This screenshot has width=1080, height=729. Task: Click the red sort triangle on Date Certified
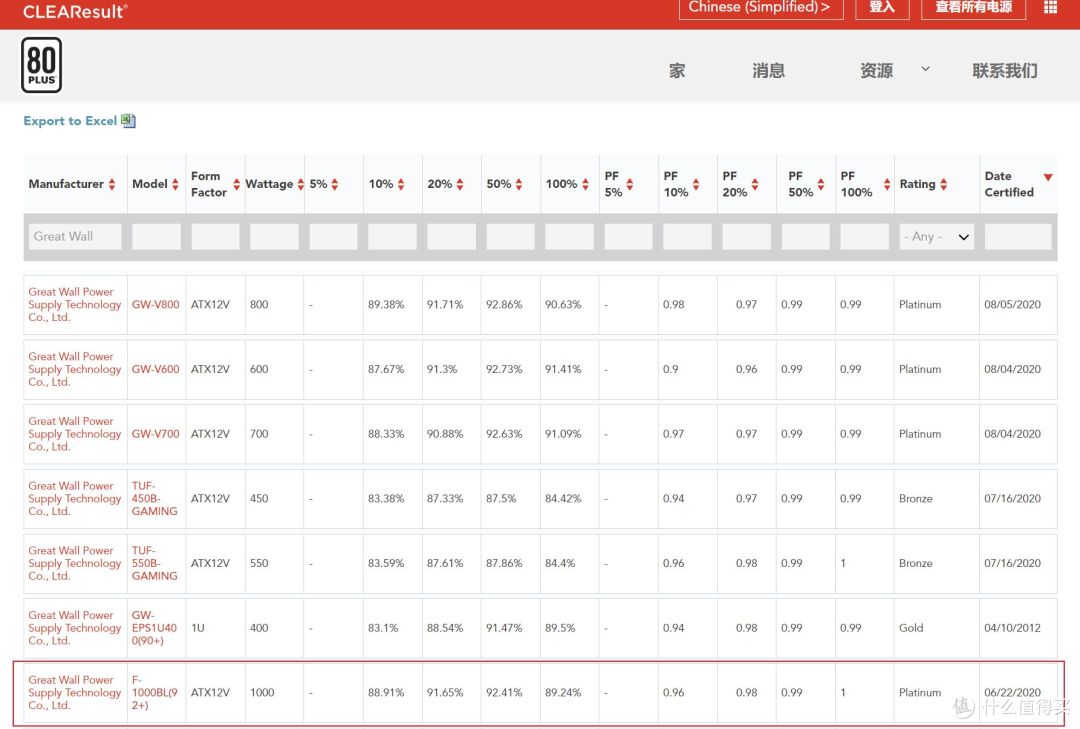1047,175
